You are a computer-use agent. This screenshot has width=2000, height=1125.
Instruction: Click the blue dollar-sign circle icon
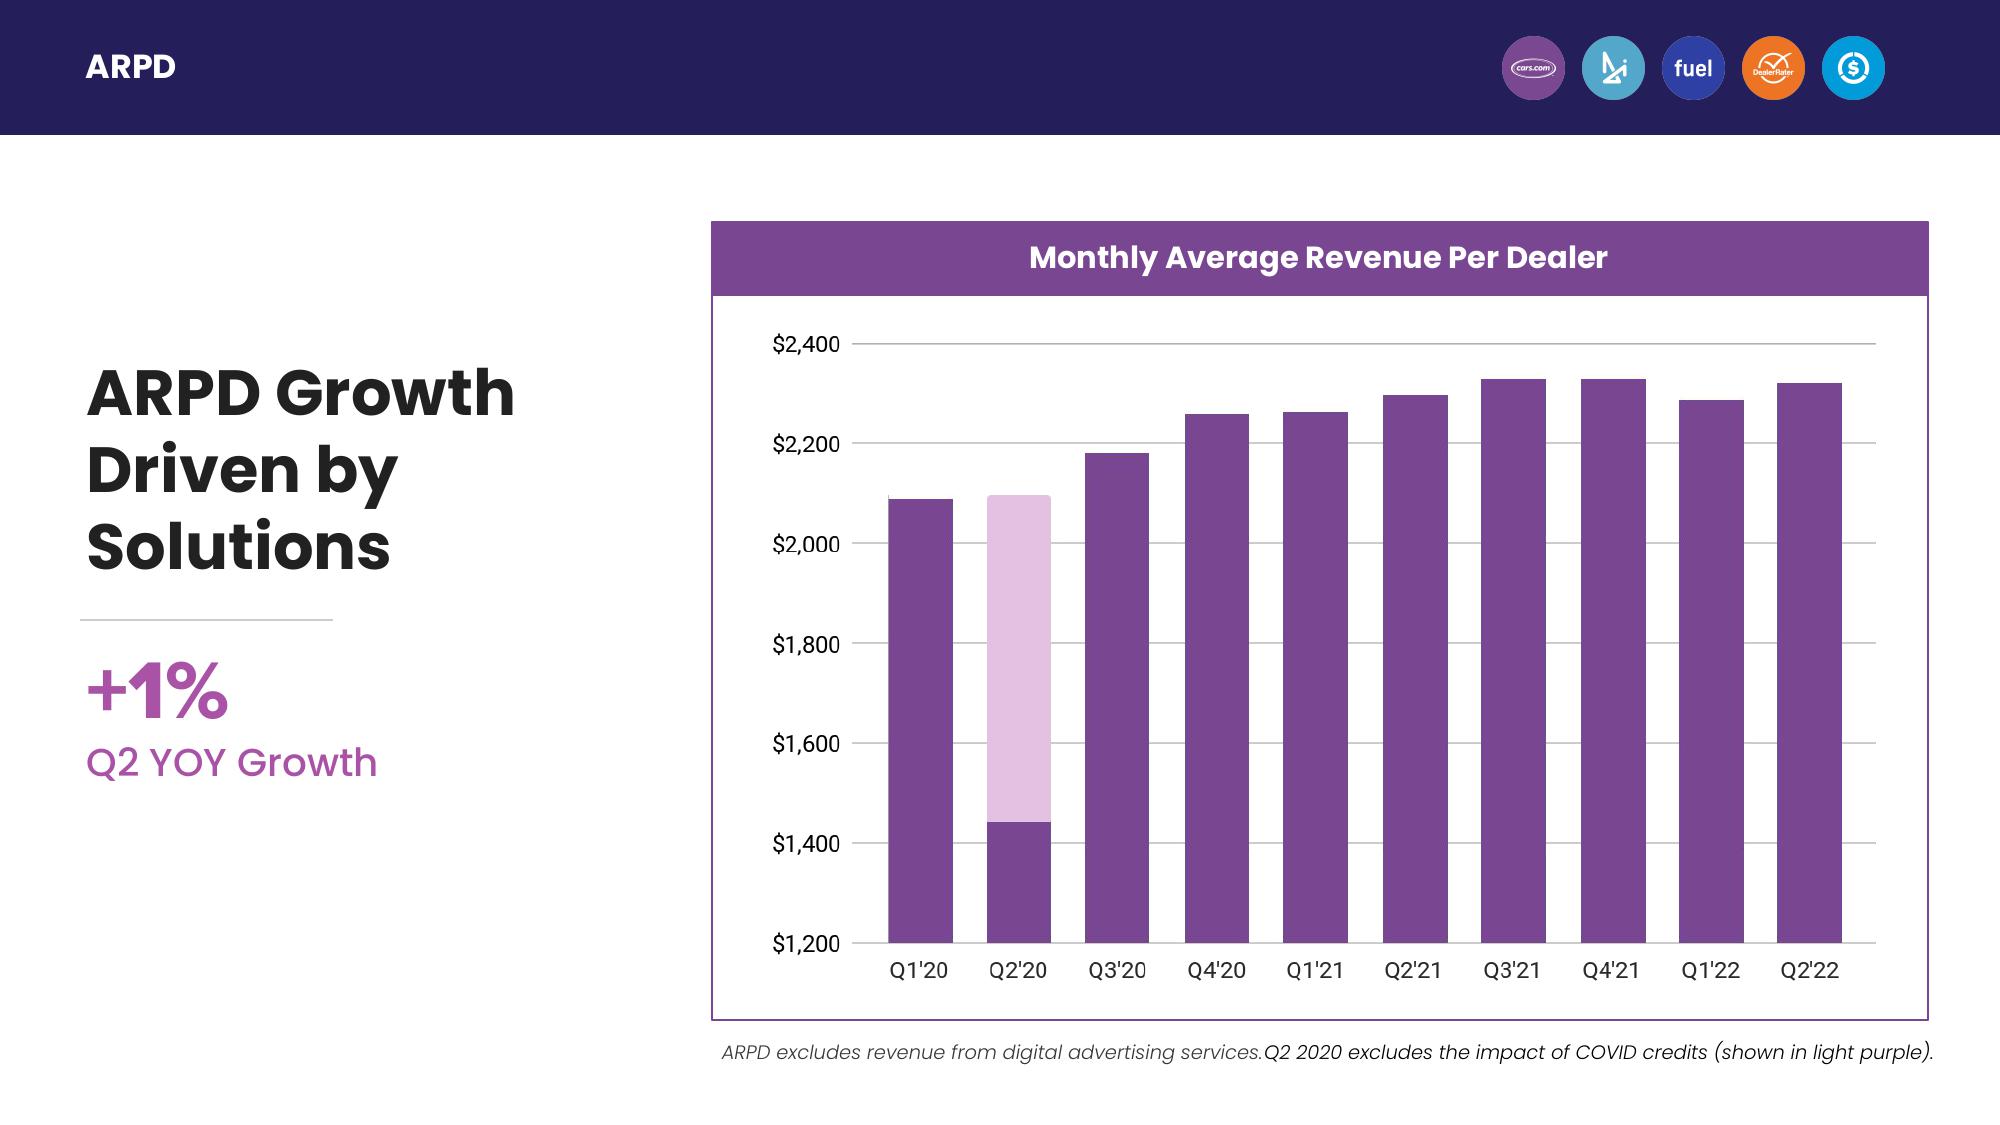point(1853,68)
